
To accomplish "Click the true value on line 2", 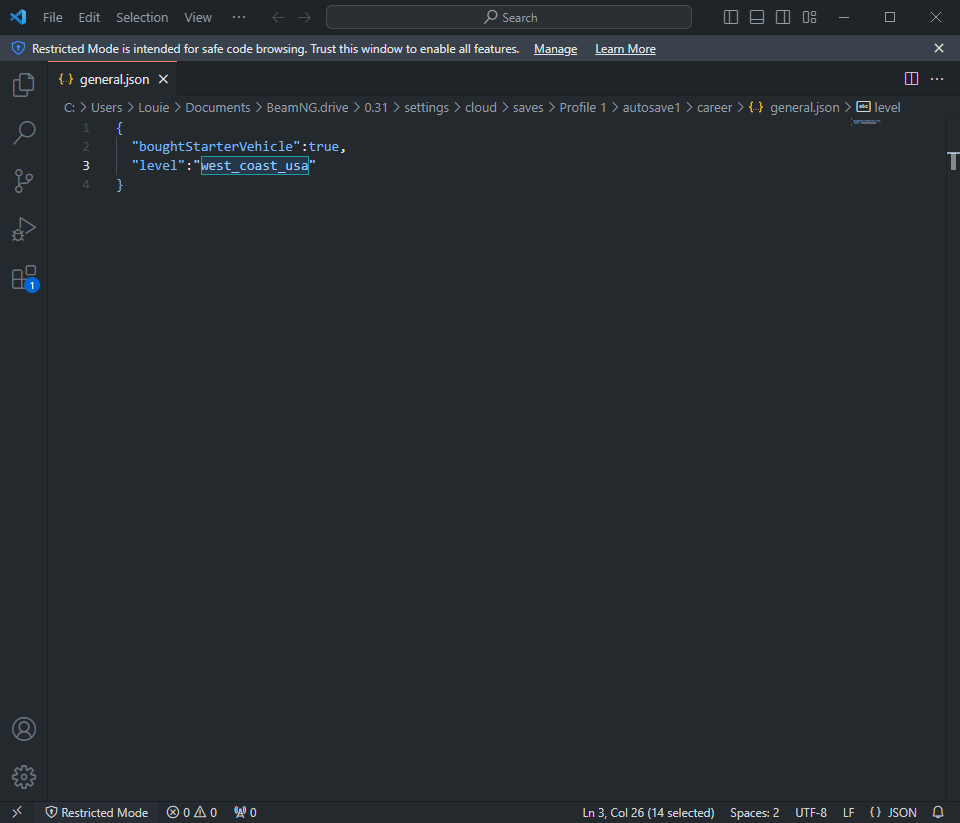I will (323, 146).
